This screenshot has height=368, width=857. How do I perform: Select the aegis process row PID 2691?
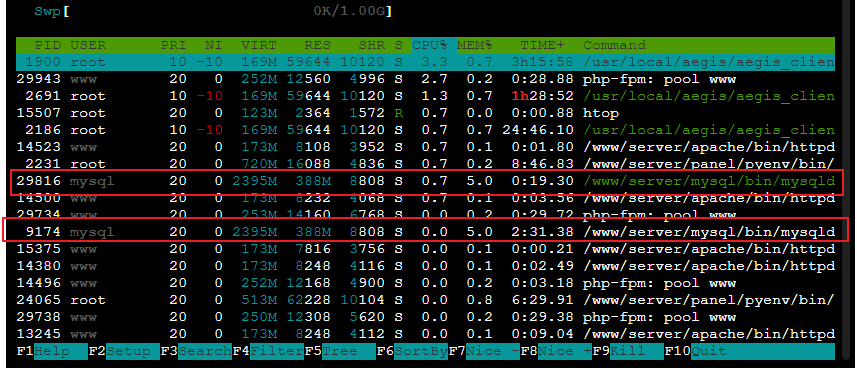425,96
